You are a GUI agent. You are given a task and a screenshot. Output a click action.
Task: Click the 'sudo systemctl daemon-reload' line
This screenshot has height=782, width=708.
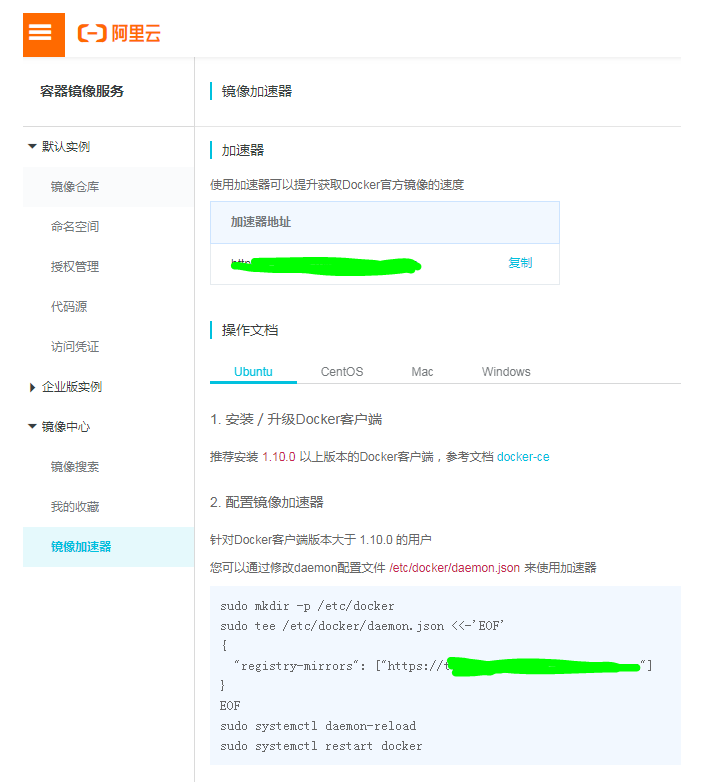[x=318, y=726]
